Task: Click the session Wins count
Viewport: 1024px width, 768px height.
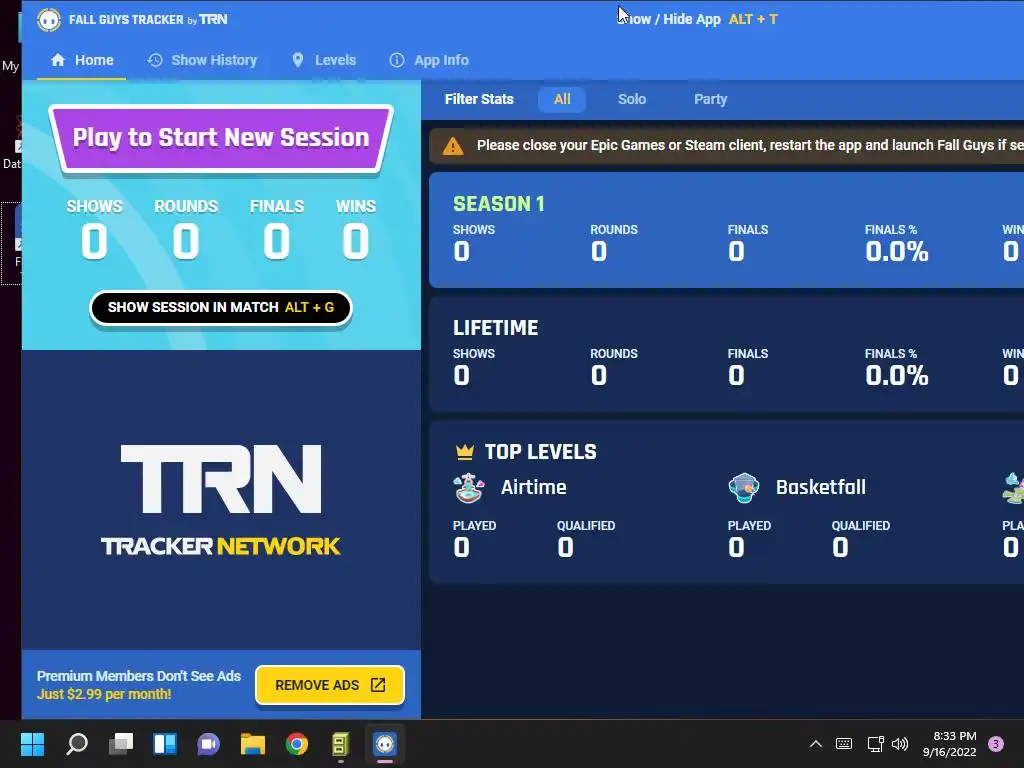Action: pos(355,241)
